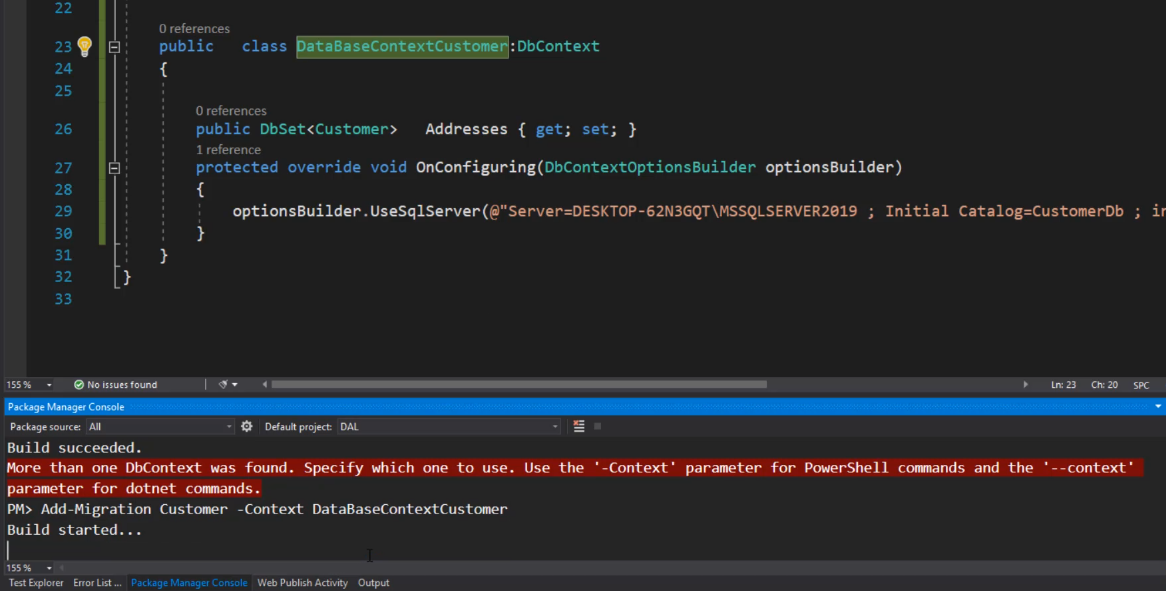This screenshot has height=591, width=1166.
Task: Switch to the Test Explorer tab
Action: (x=36, y=583)
